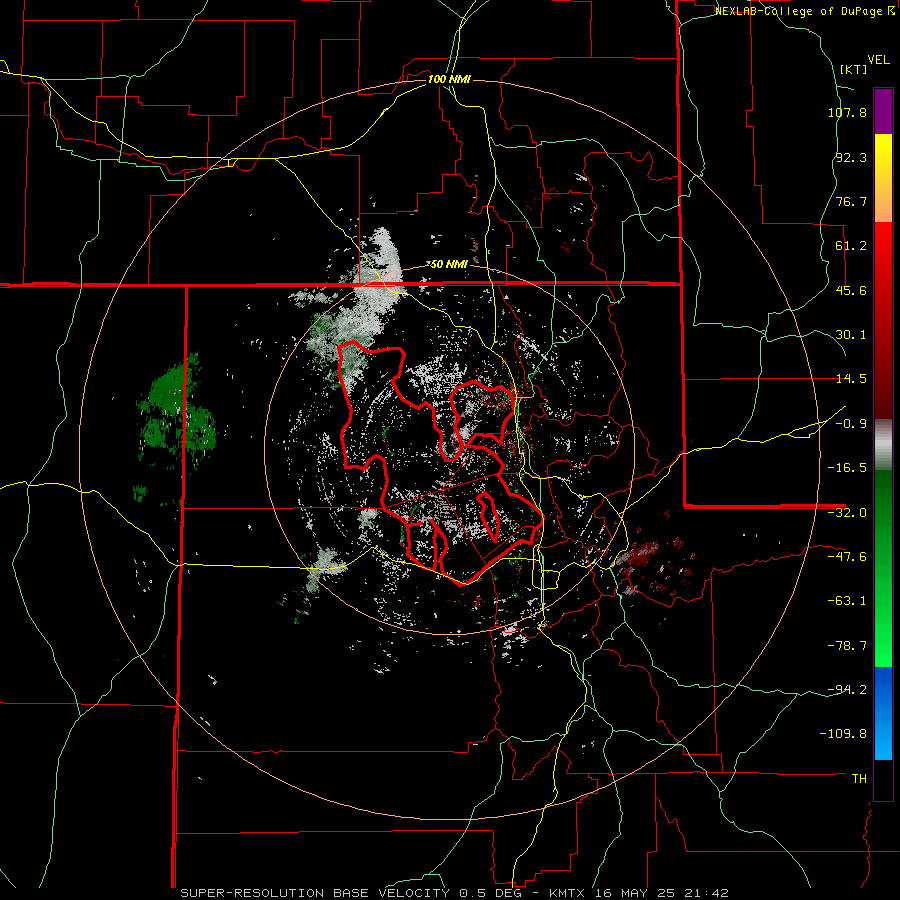The height and width of the screenshot is (900, 900).
Task: Pick the gray near-zero color bar segment
Action: click(x=883, y=445)
